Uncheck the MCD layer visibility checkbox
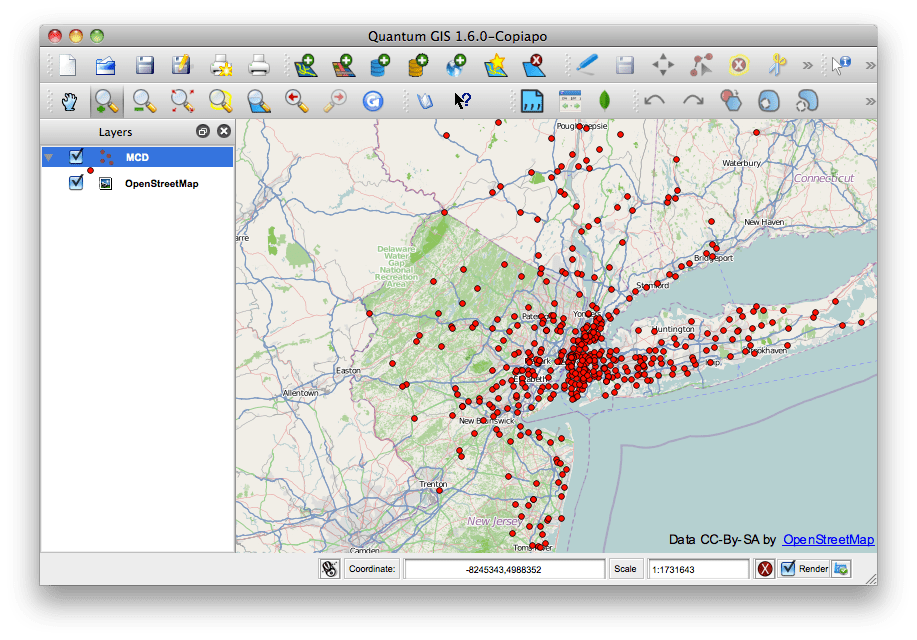 point(76,157)
